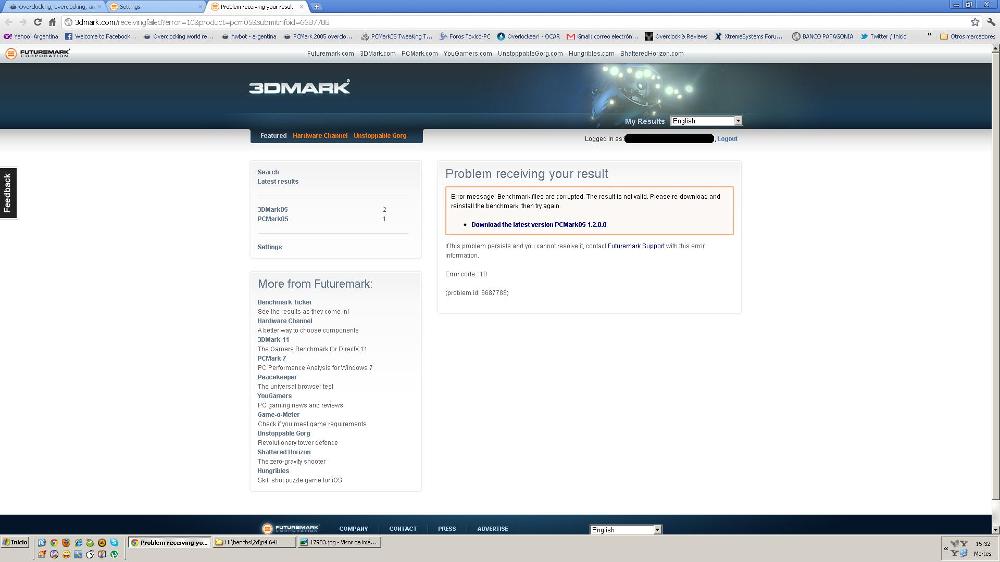
Task: Open a new browser tab
Action: click(x=316, y=6)
